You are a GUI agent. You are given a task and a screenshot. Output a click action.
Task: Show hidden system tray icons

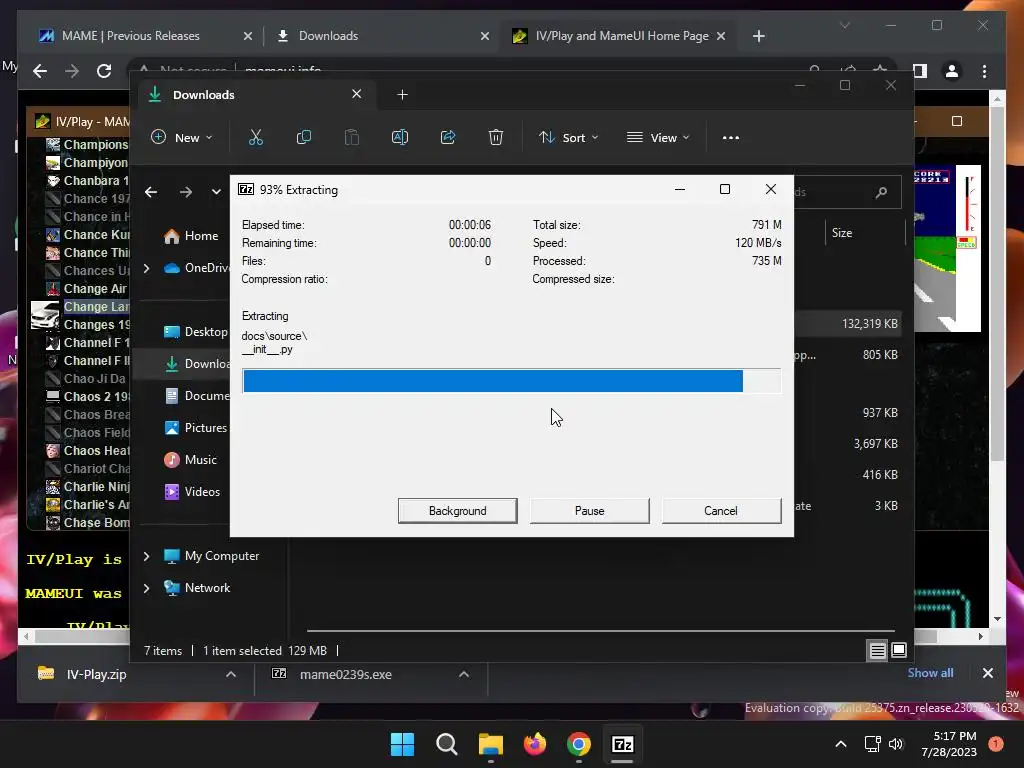point(841,744)
